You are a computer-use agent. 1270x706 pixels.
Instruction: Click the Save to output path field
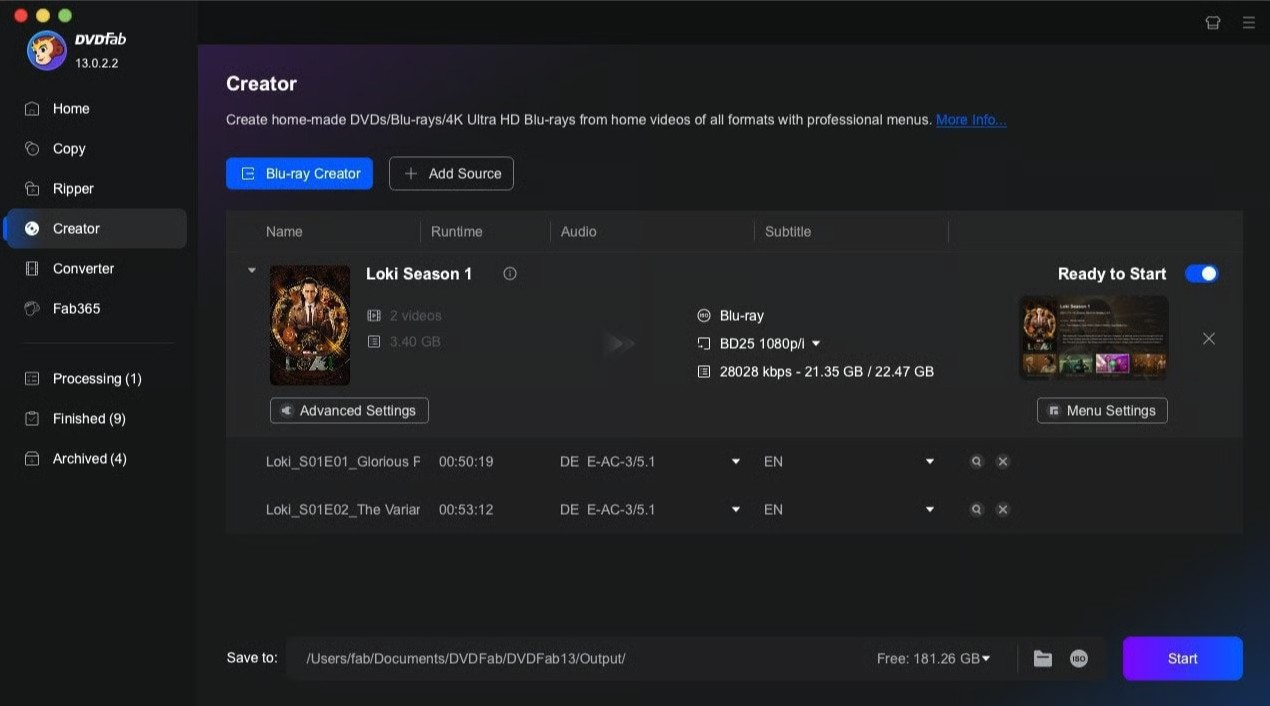click(x=580, y=658)
